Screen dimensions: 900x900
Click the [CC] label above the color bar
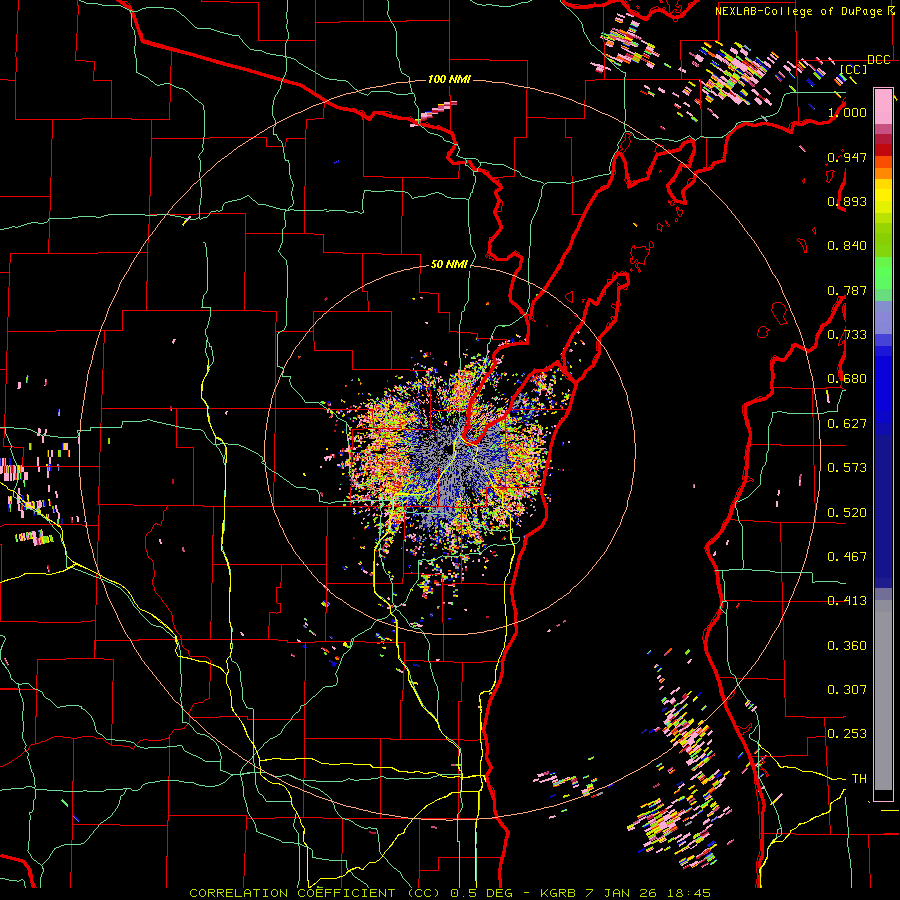[854, 69]
